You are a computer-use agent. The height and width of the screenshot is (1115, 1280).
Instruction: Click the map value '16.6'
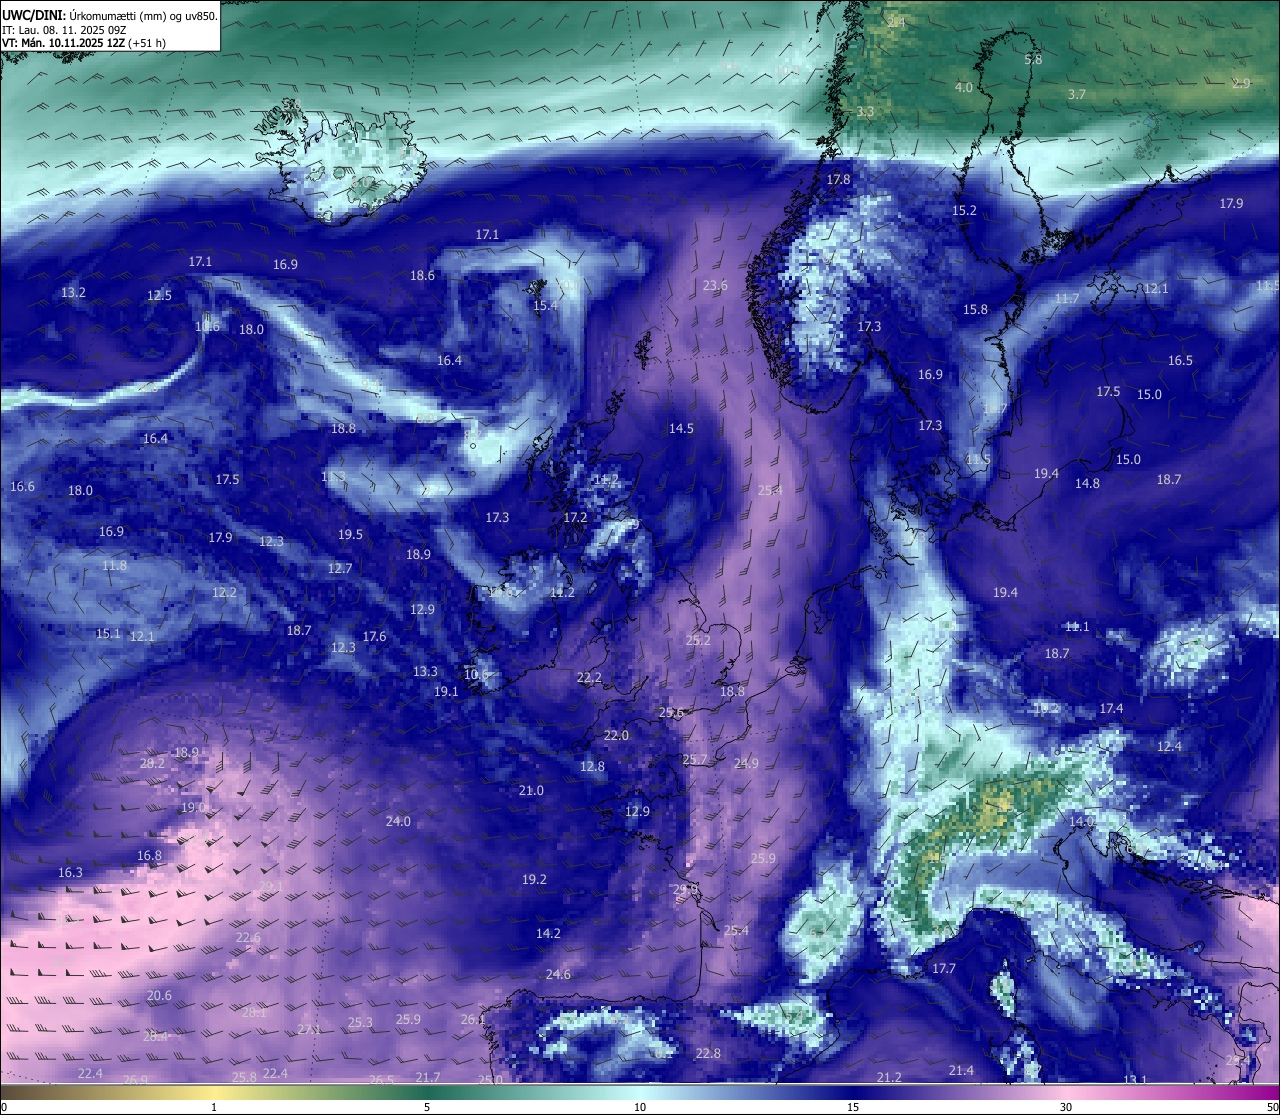point(22,486)
